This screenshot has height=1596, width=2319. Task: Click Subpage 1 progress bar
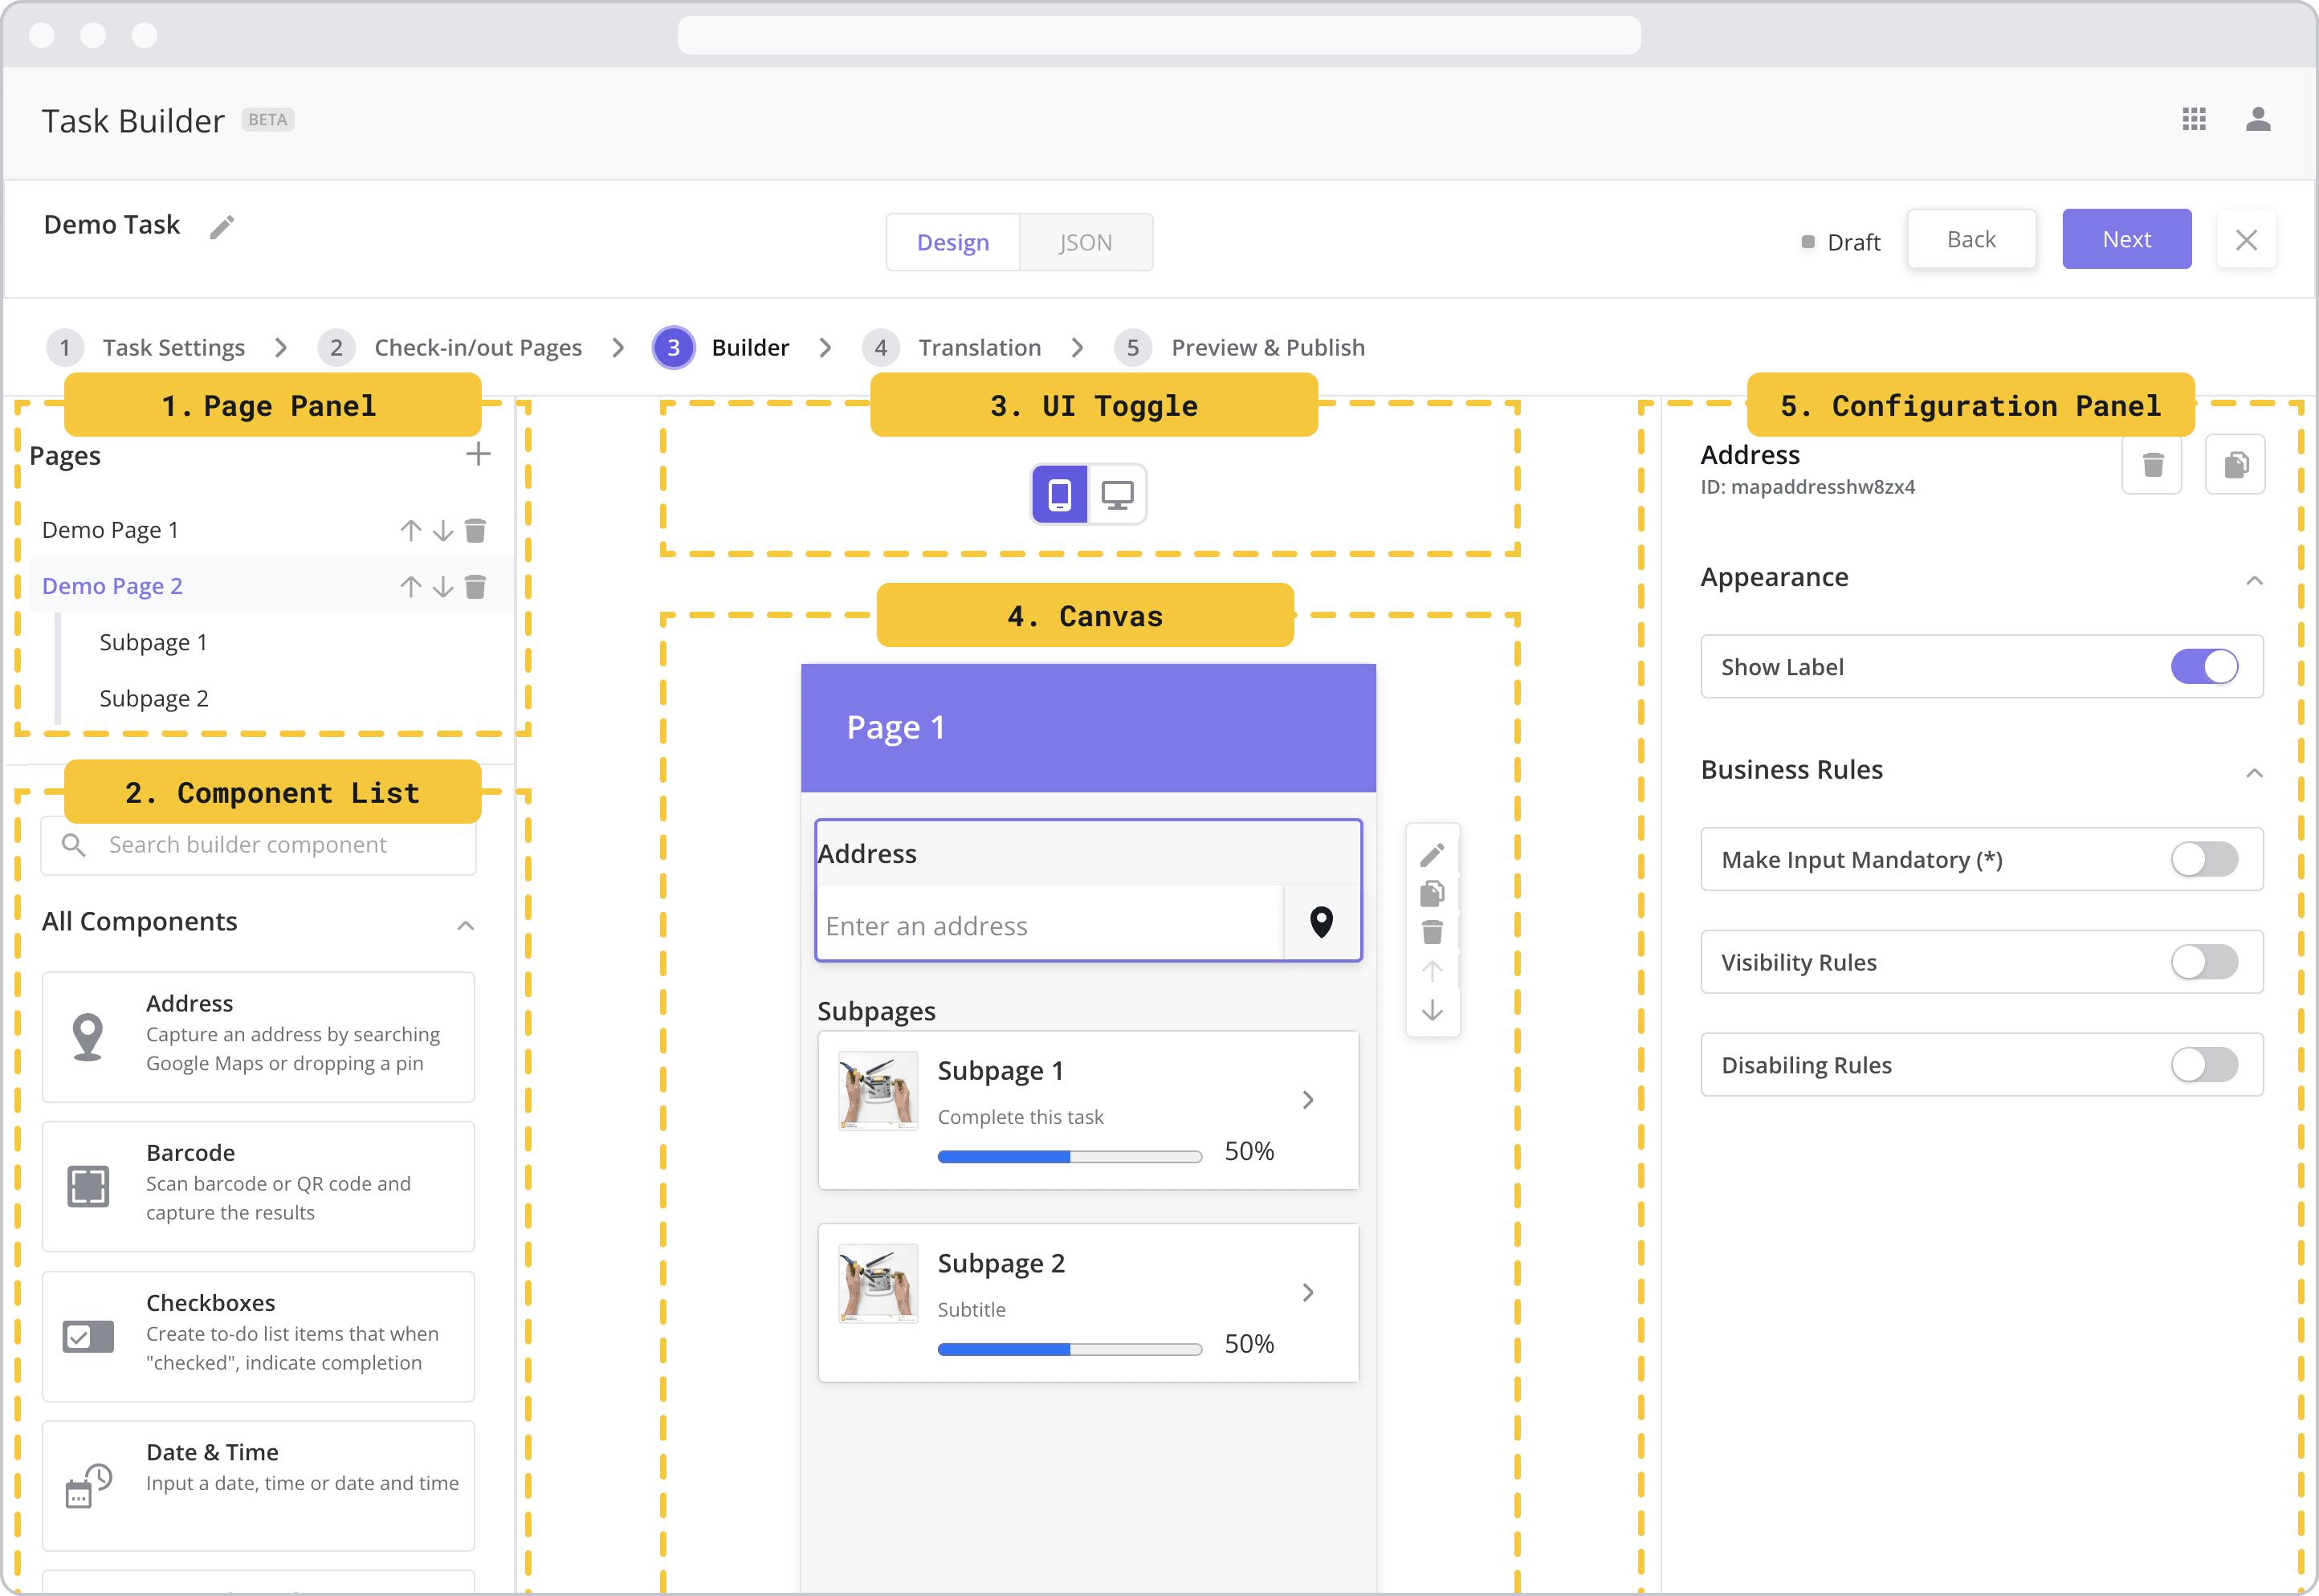(1070, 1158)
